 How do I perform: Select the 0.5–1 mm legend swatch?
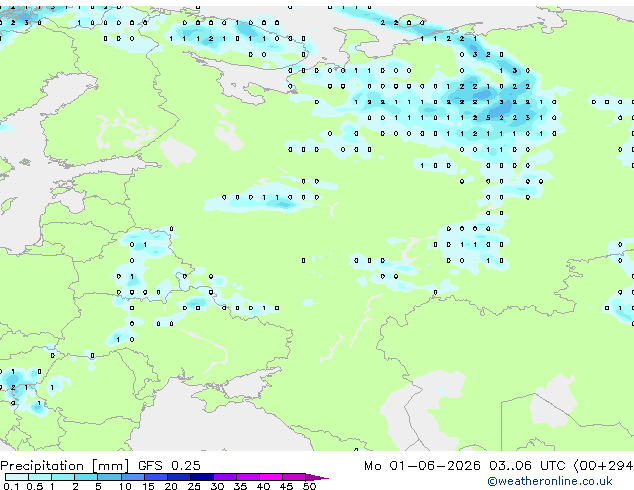click(x=40, y=477)
